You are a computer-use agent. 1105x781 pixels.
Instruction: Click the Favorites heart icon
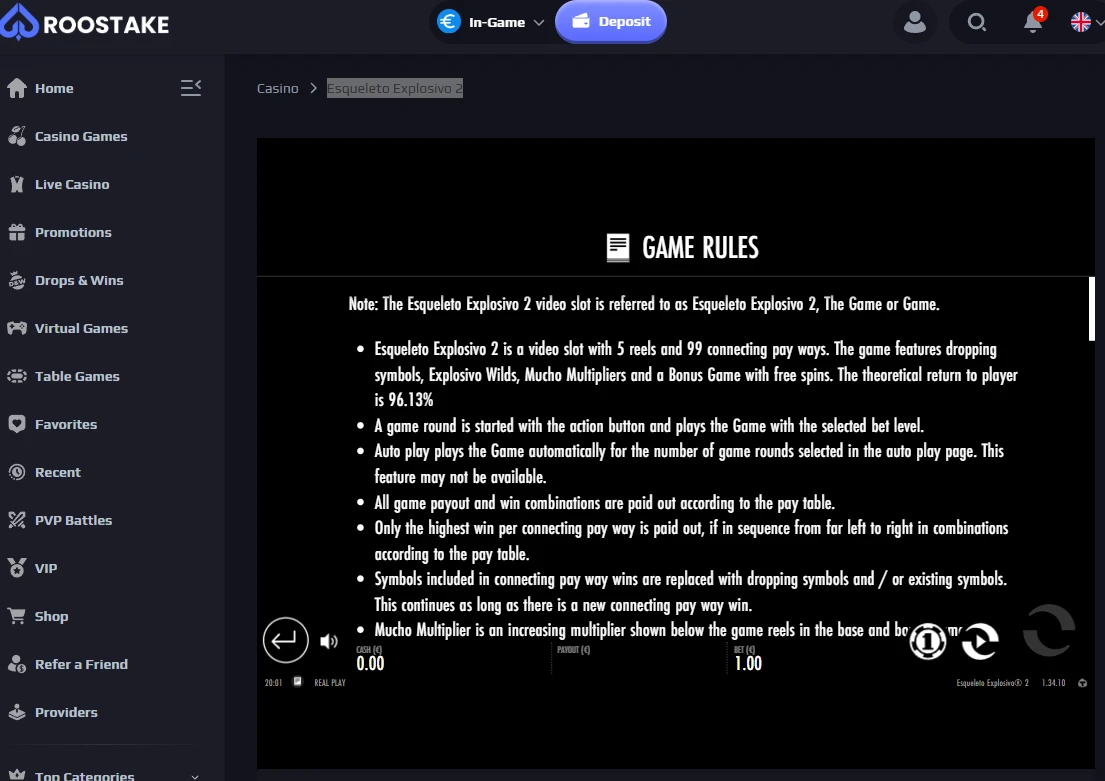pos(17,424)
